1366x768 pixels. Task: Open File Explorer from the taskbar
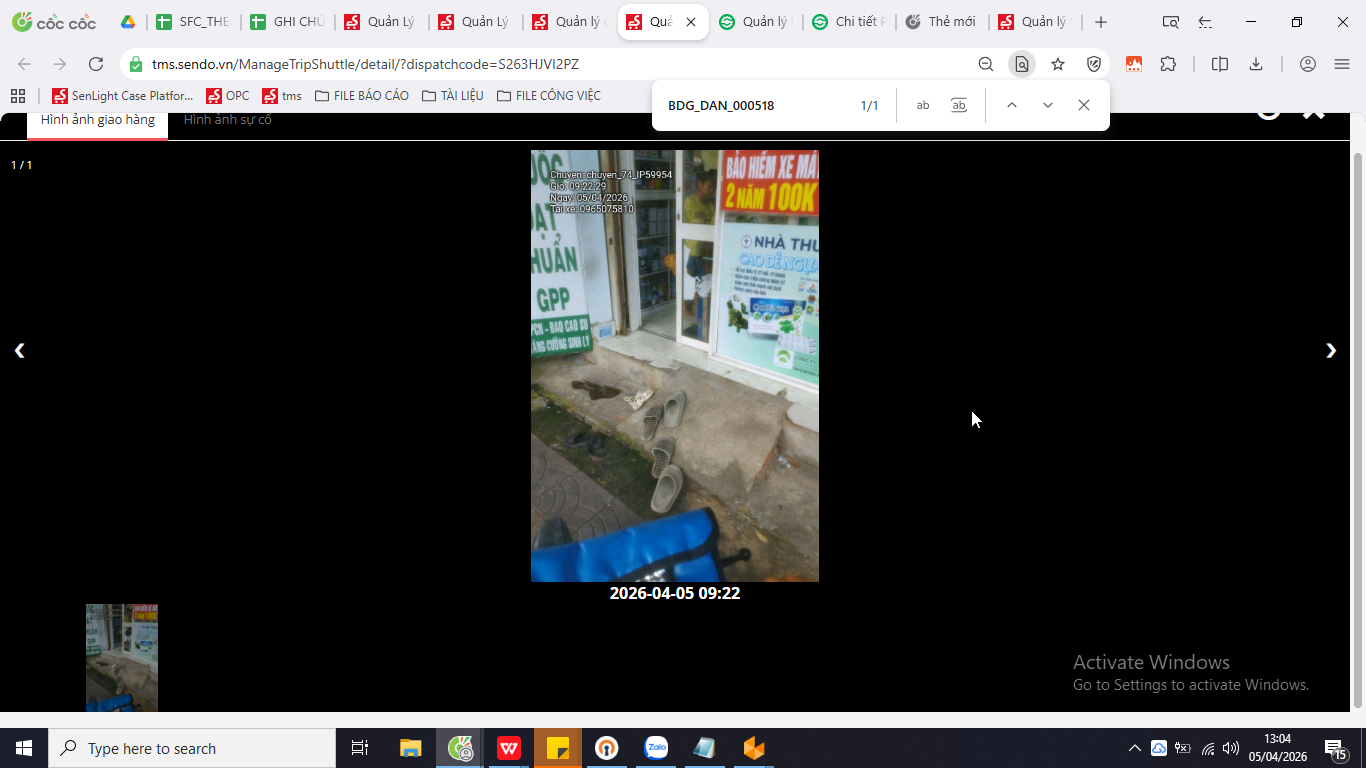pyautogui.click(x=411, y=748)
